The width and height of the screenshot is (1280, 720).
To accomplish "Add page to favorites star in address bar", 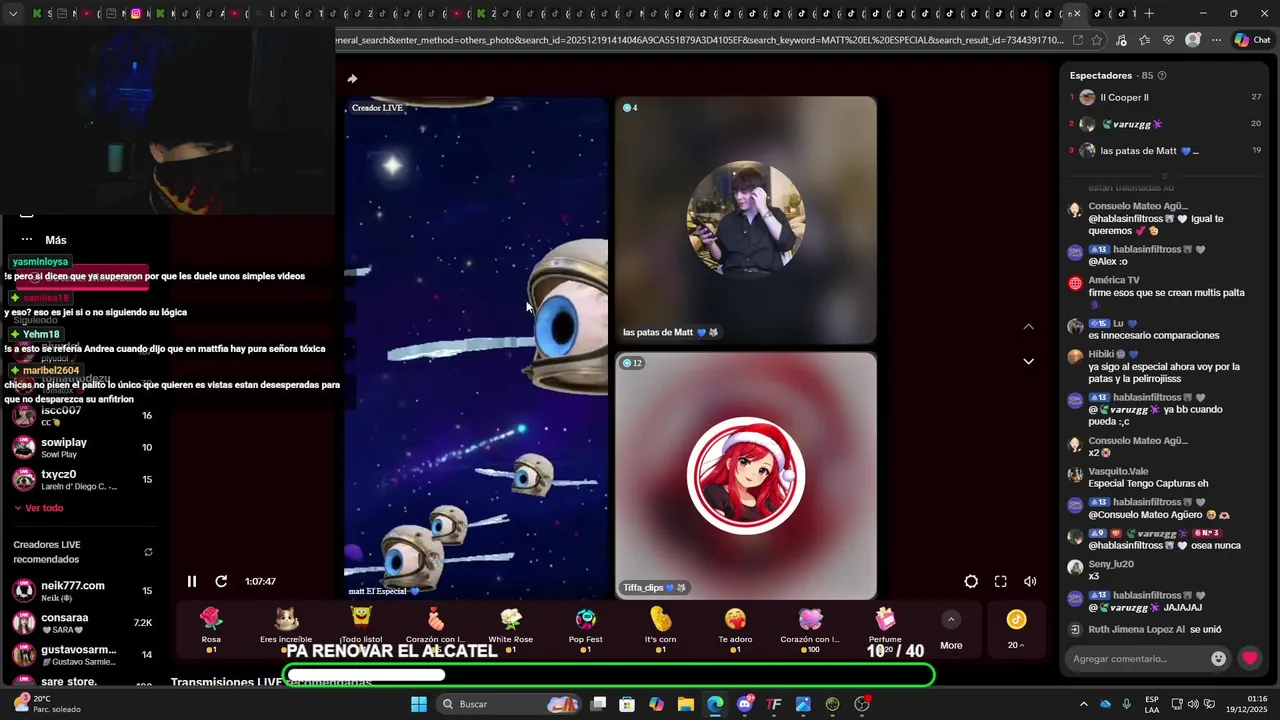I will click(1097, 40).
